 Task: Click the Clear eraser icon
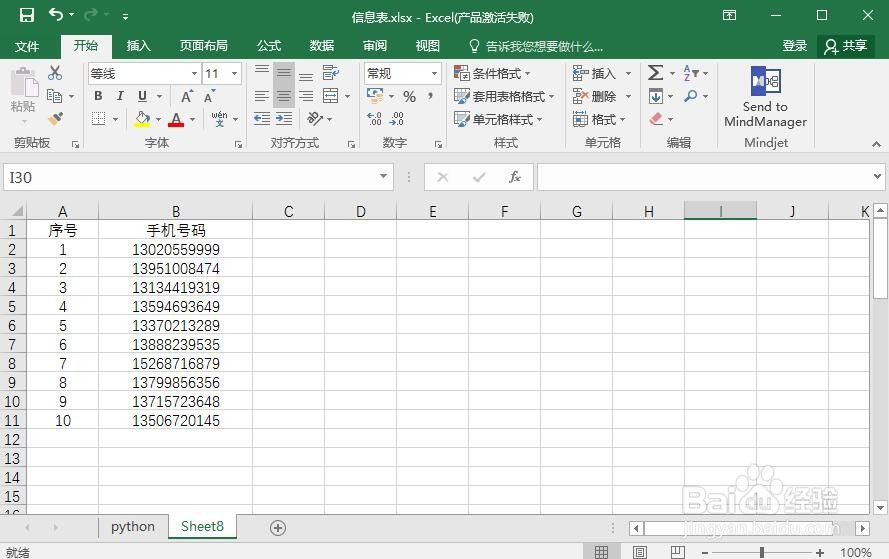point(656,118)
